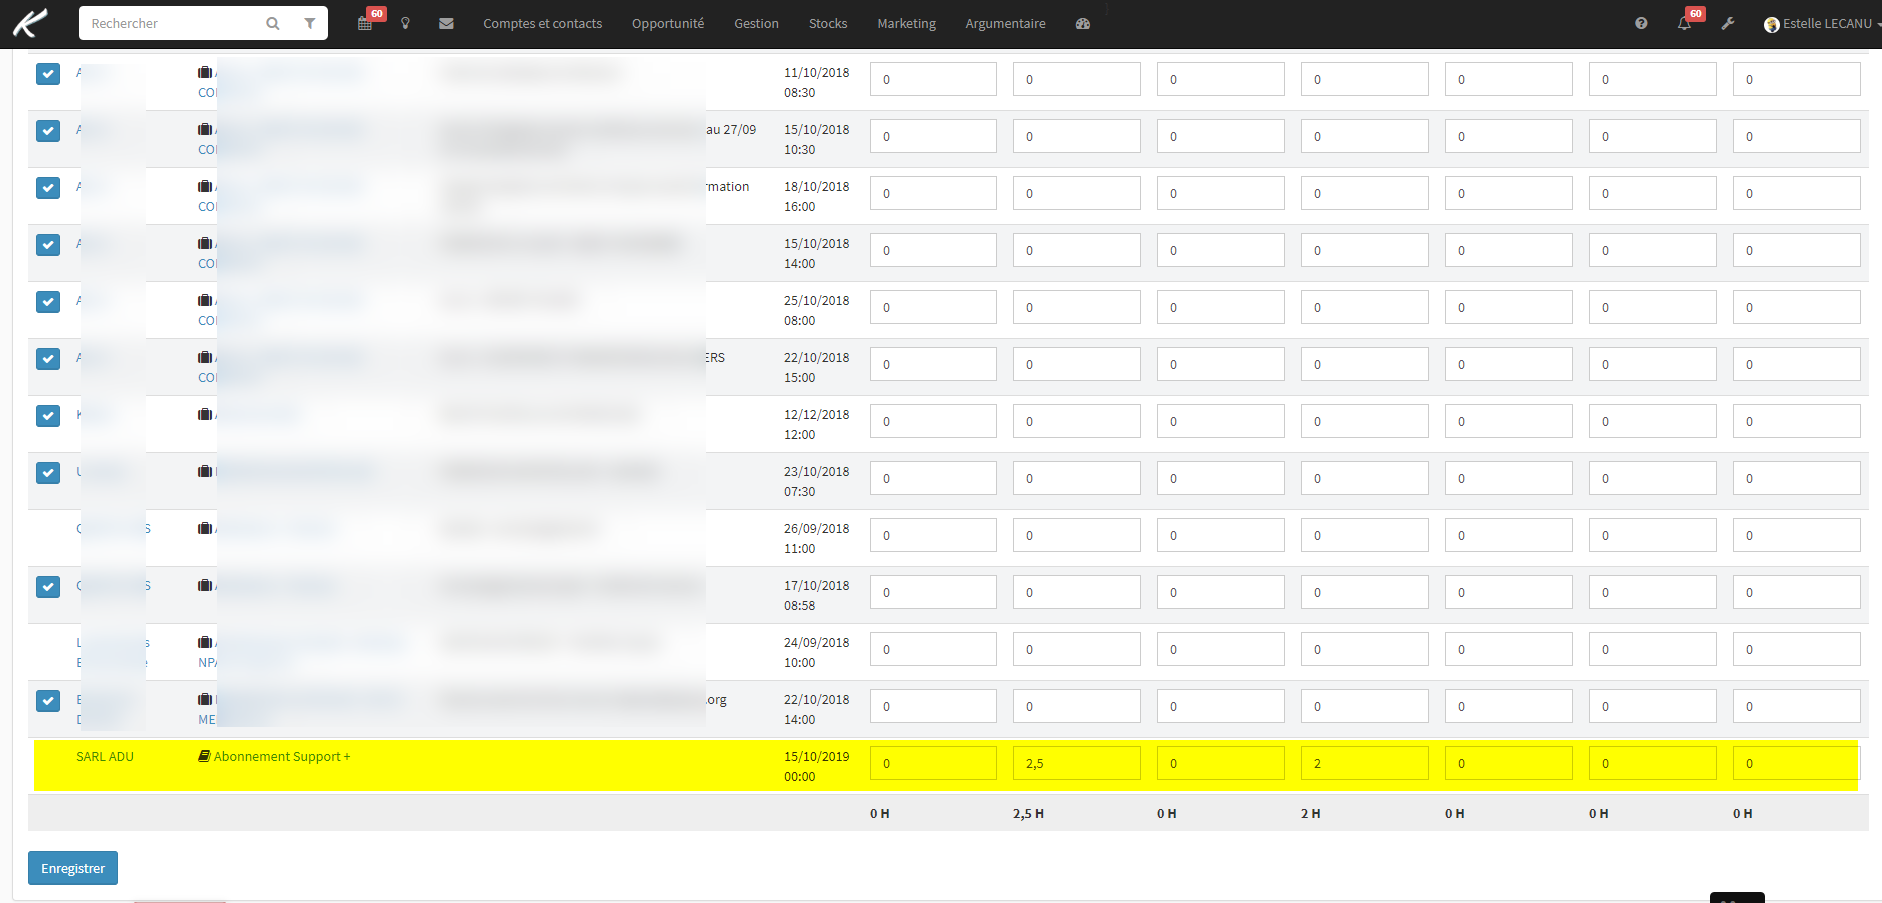This screenshot has height=903, width=1882.
Task: Uncheck the 11/10/2018 08:30 row checkbox
Action: click(48, 74)
